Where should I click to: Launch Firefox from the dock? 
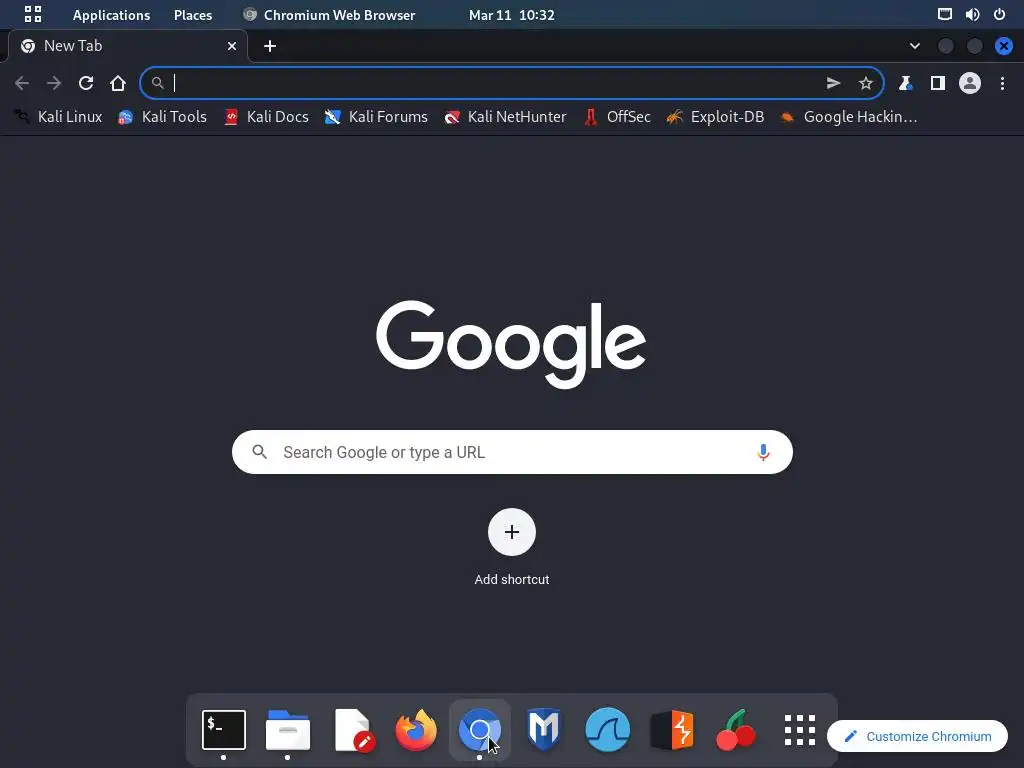point(416,729)
